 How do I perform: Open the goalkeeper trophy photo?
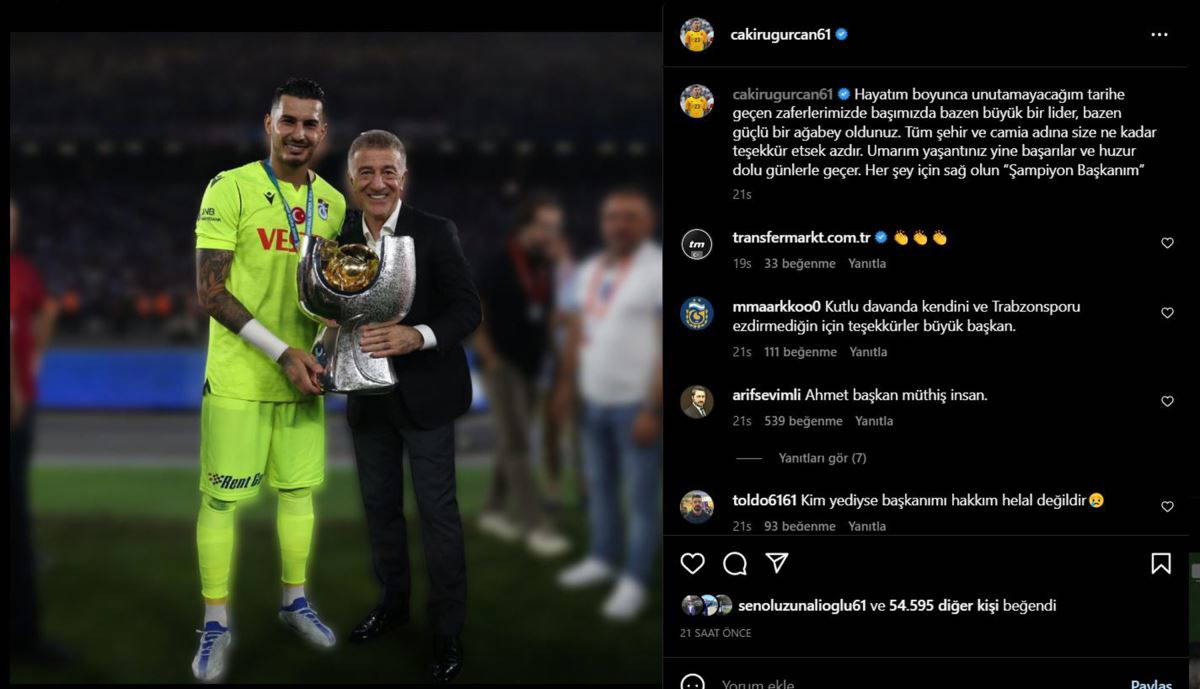[x=335, y=358]
